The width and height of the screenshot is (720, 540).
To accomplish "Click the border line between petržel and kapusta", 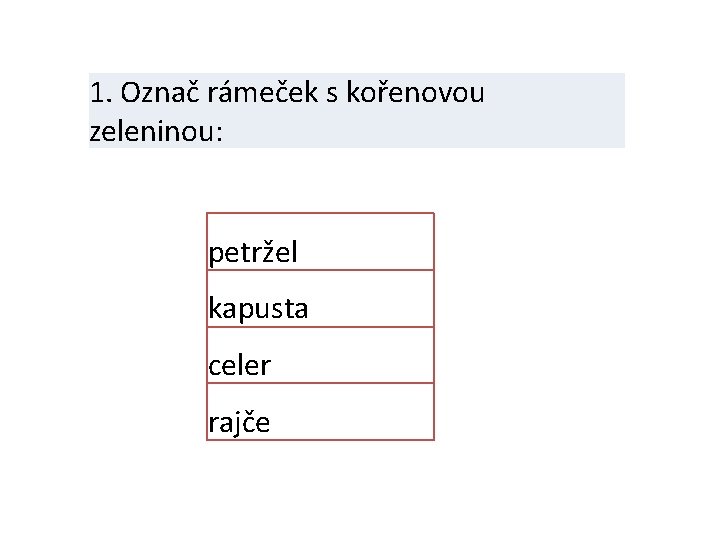I will (320, 270).
